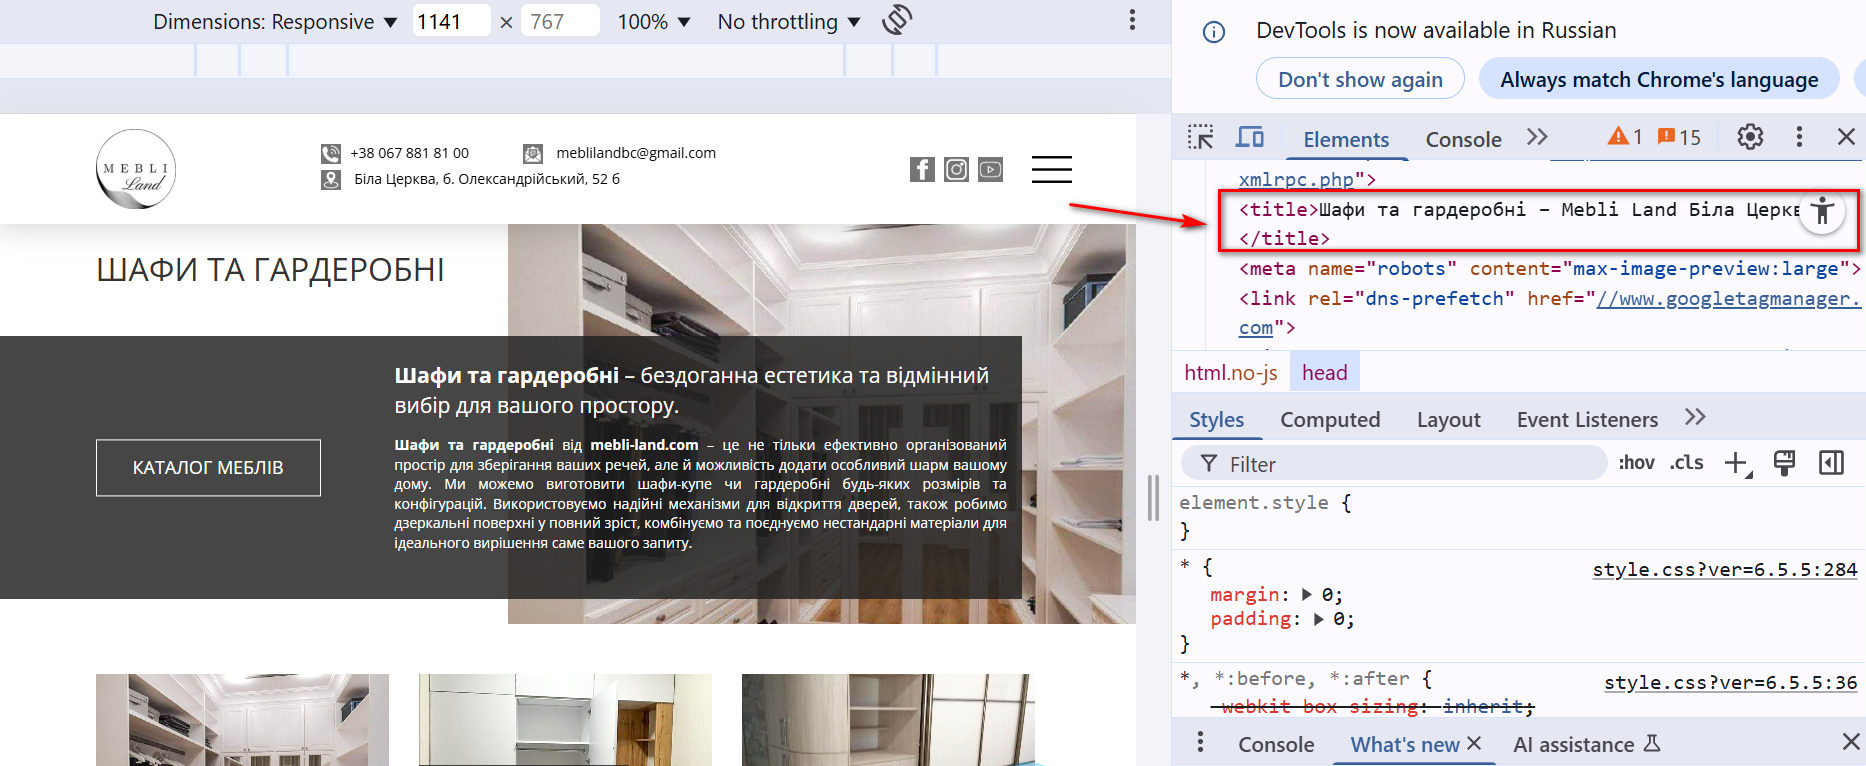Click the location pin icon in header

coord(331,180)
